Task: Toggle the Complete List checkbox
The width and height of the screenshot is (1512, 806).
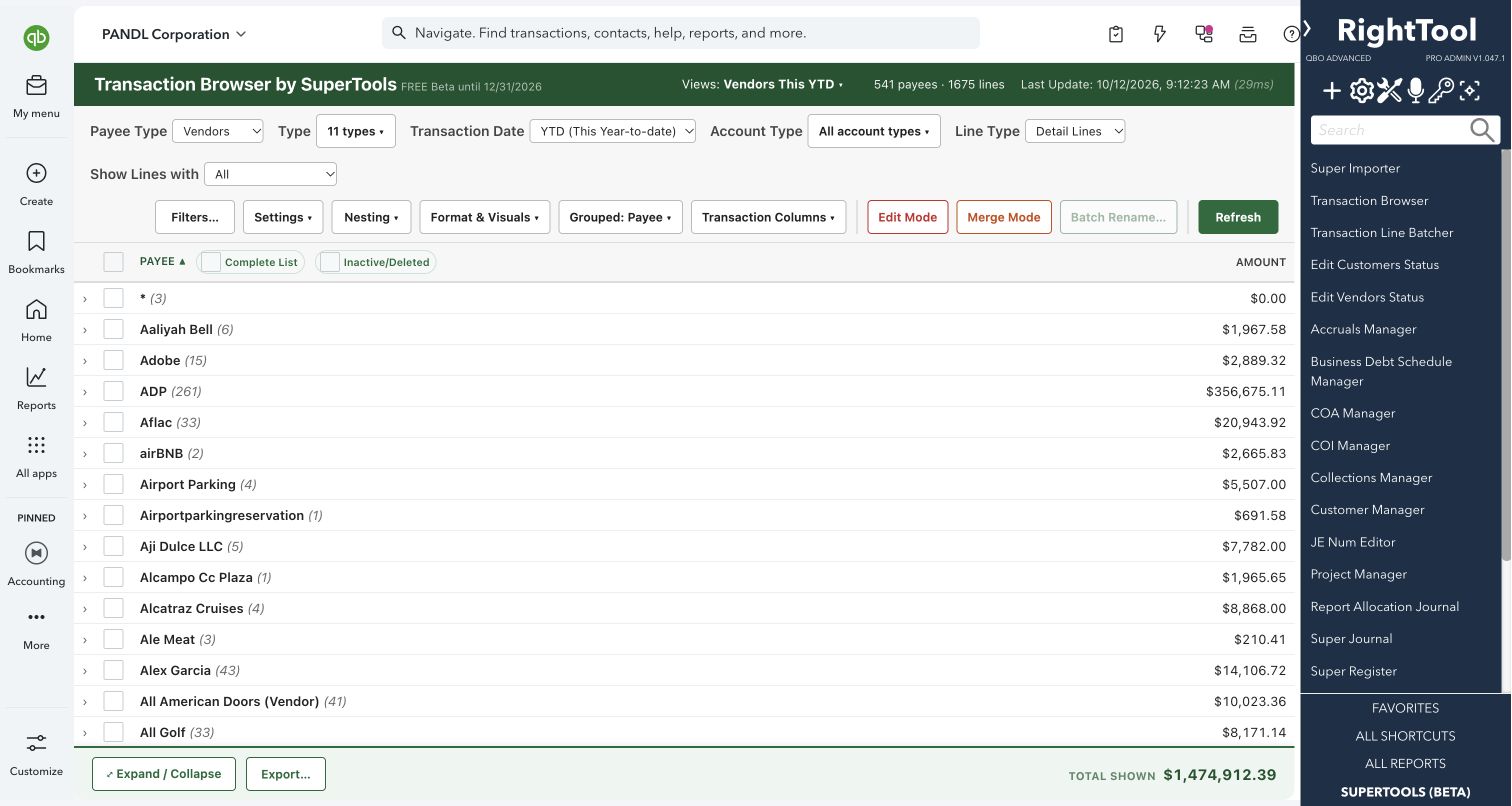Action: (211, 262)
